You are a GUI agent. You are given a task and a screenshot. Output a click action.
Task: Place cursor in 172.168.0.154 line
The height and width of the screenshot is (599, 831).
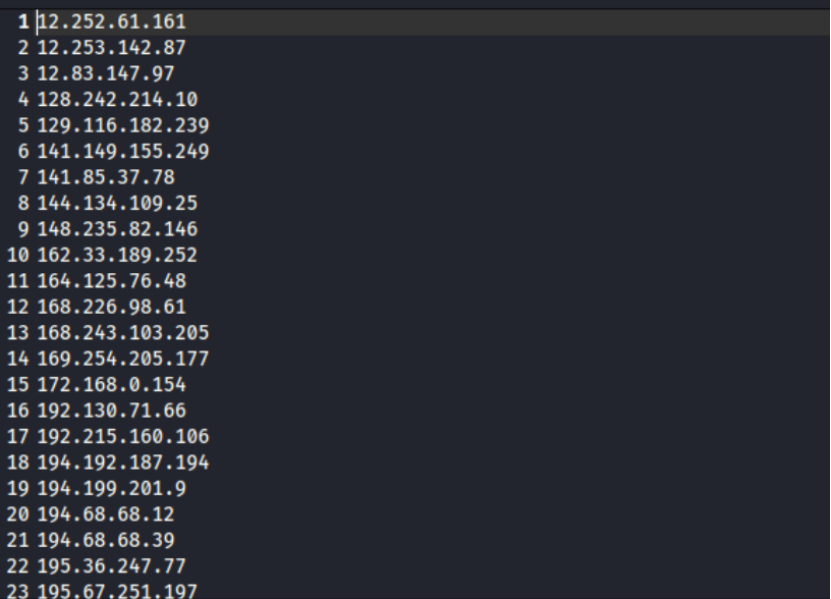point(111,385)
